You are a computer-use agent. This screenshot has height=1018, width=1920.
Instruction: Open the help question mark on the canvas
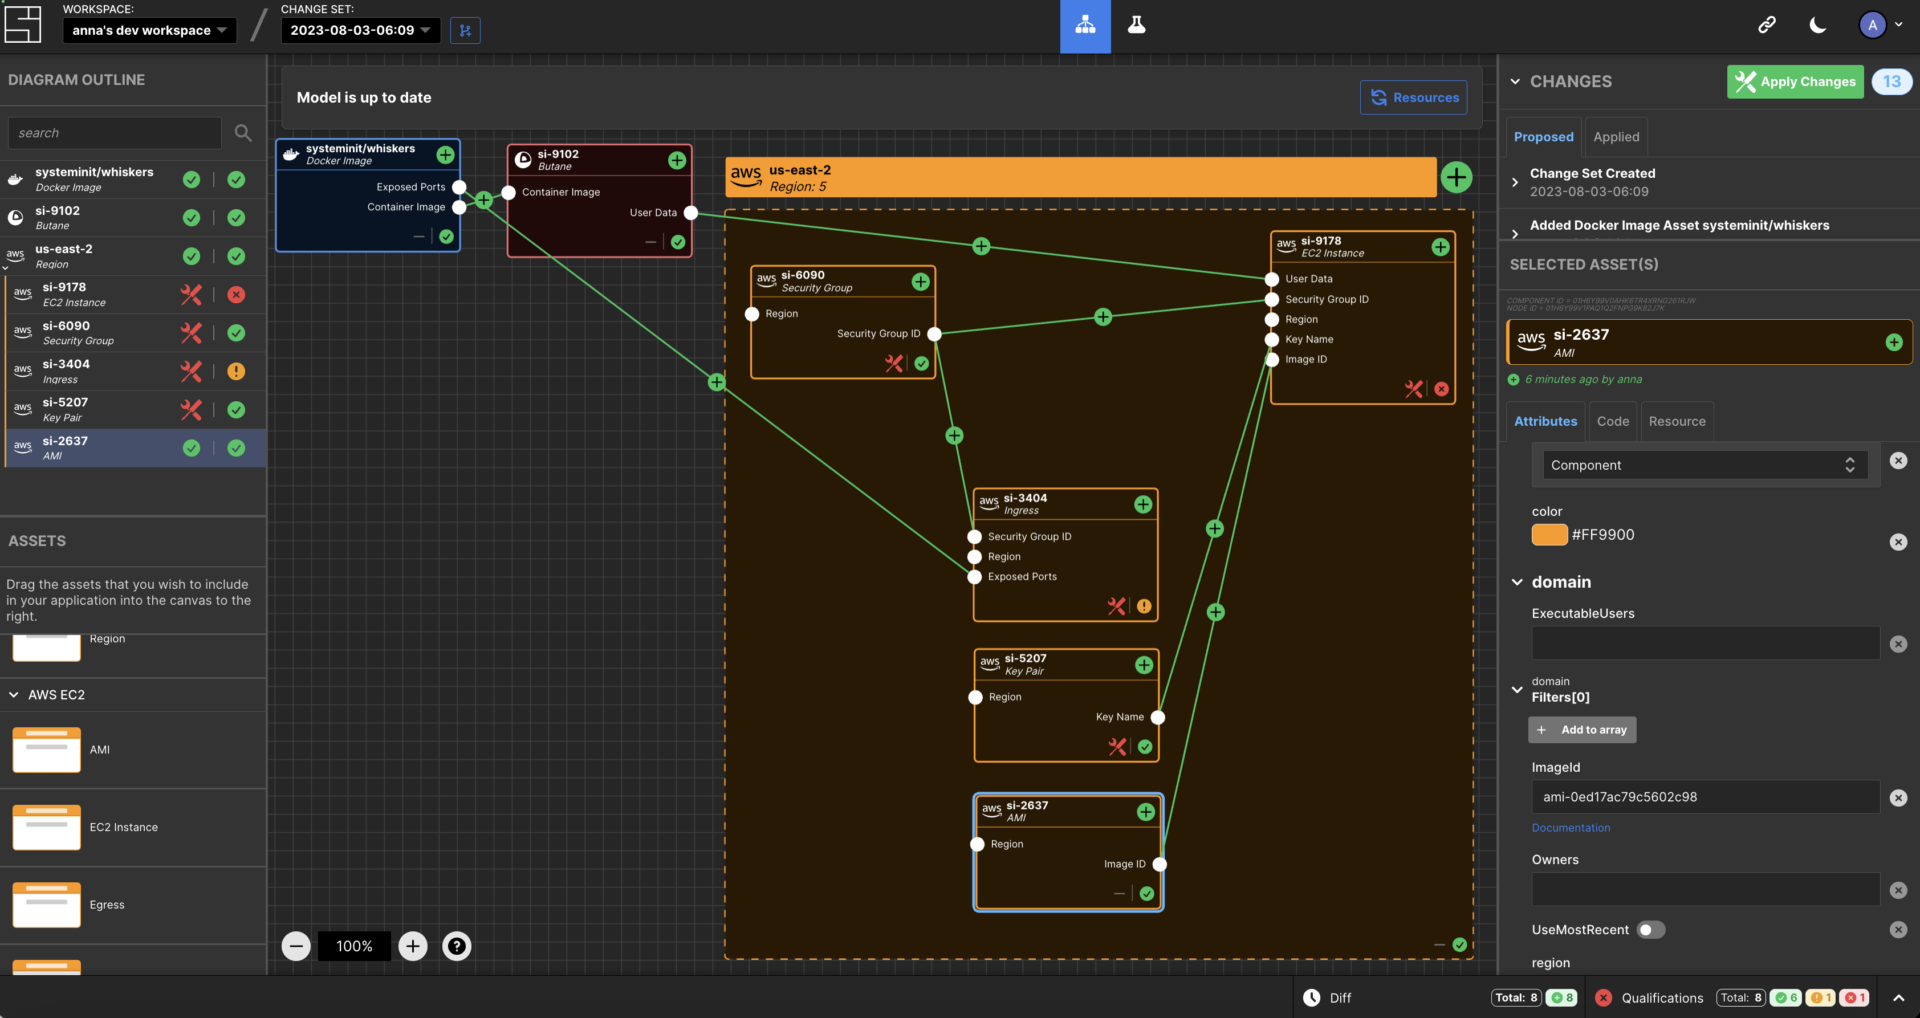(x=456, y=945)
